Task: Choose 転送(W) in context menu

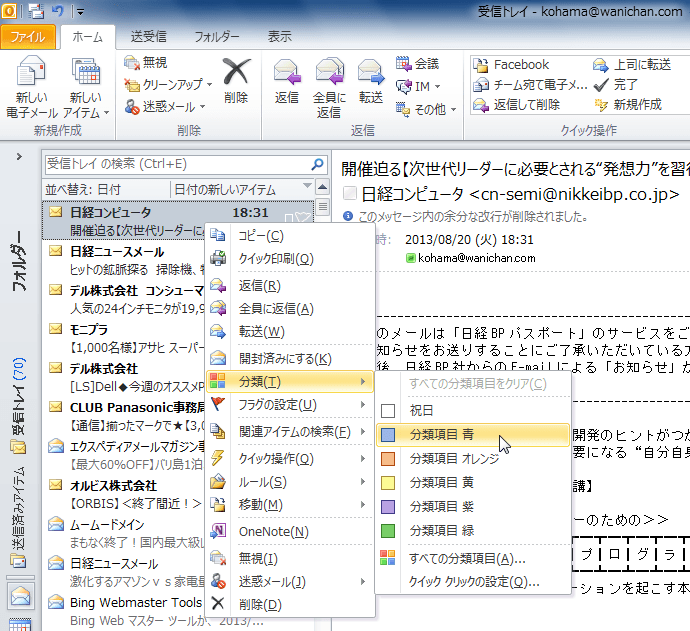Action: click(x=290, y=331)
